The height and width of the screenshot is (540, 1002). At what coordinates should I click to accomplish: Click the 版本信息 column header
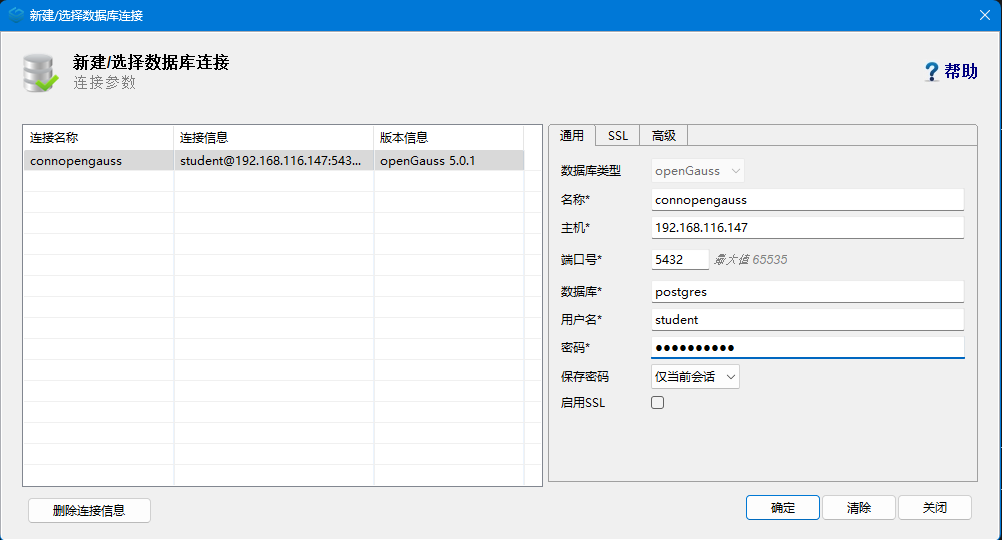[x=449, y=137]
